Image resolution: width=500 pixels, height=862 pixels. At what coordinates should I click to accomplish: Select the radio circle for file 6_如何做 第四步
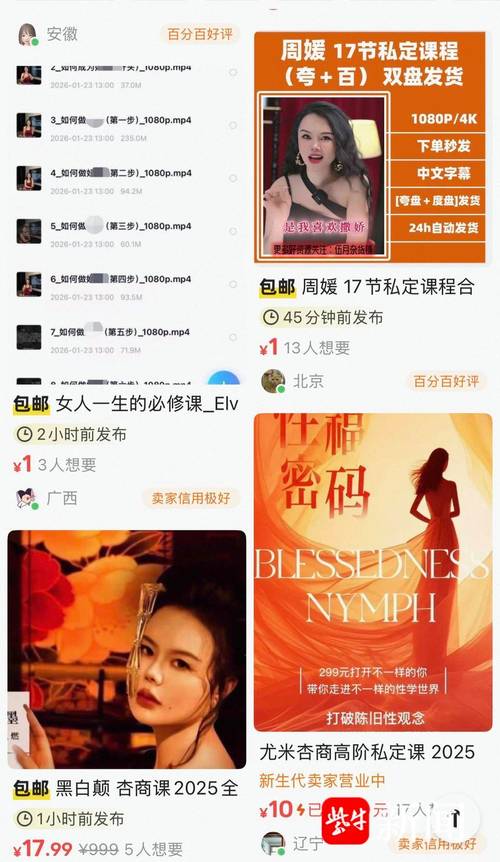[233, 284]
